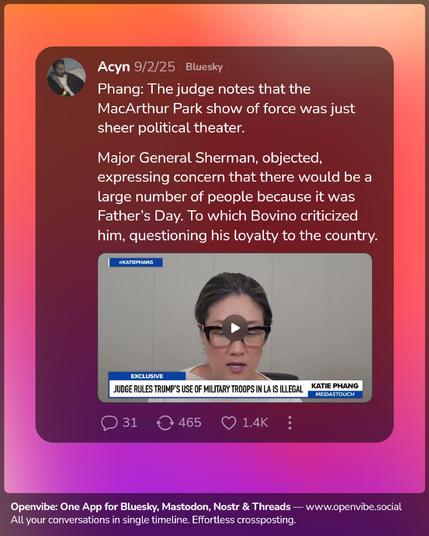Play the Katie Phang video
The image size is (429, 536).
point(235,328)
